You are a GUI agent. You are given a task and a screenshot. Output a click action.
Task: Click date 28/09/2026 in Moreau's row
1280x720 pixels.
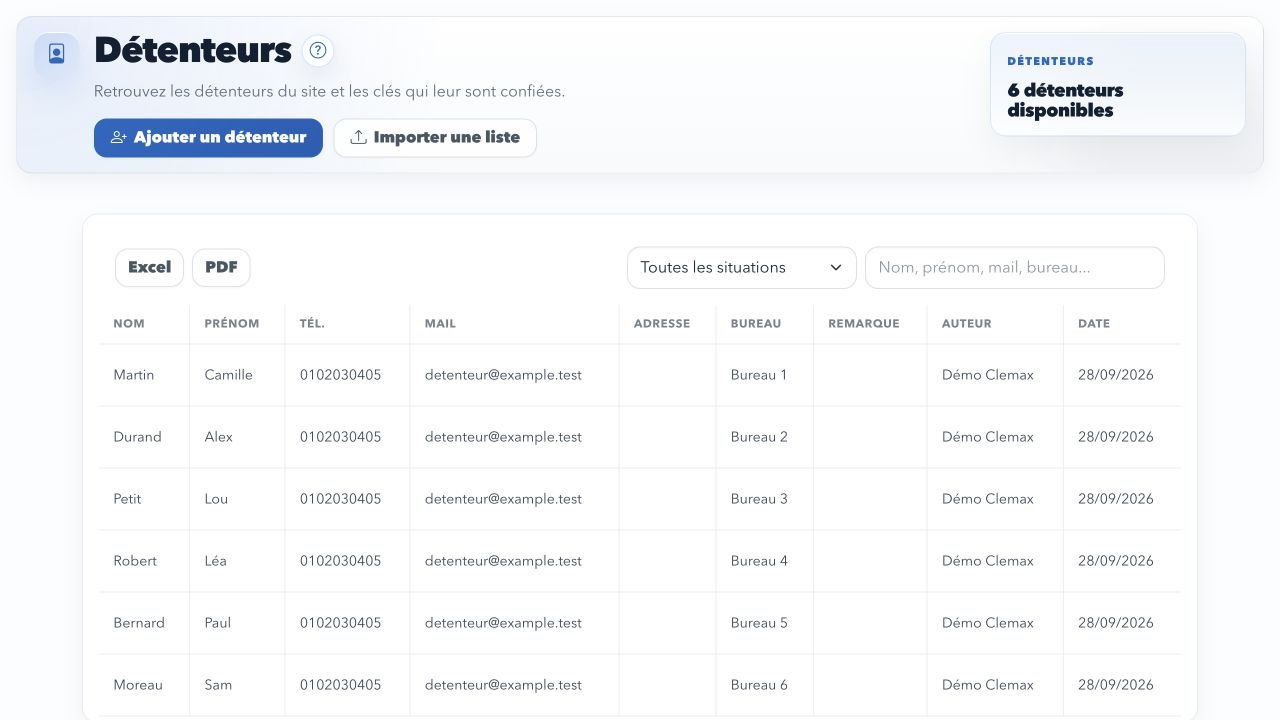coord(1116,685)
